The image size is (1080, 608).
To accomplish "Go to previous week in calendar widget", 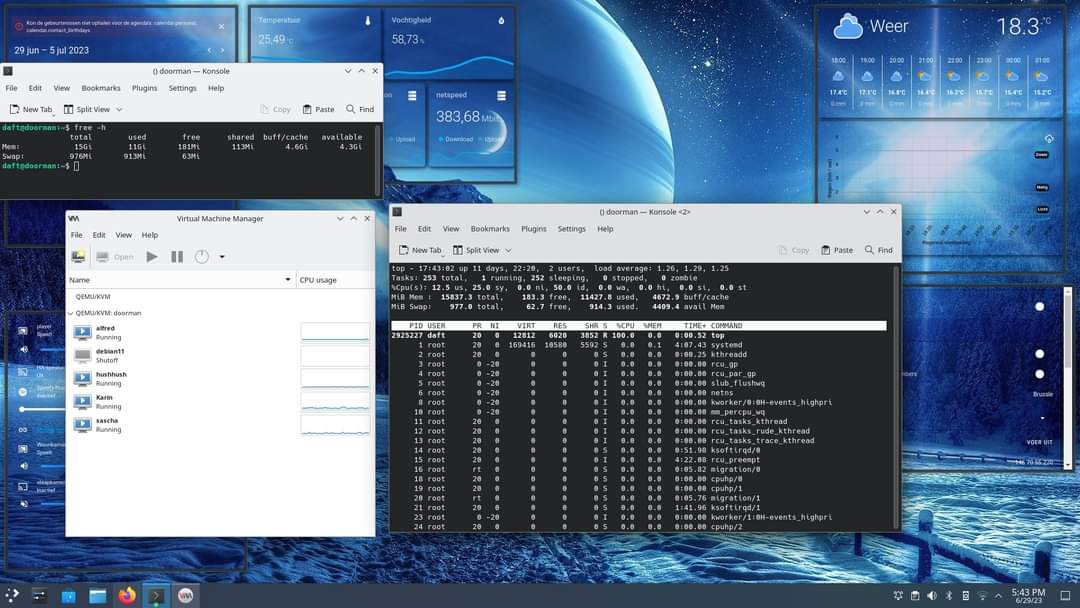I will pyautogui.click(x=209, y=50).
